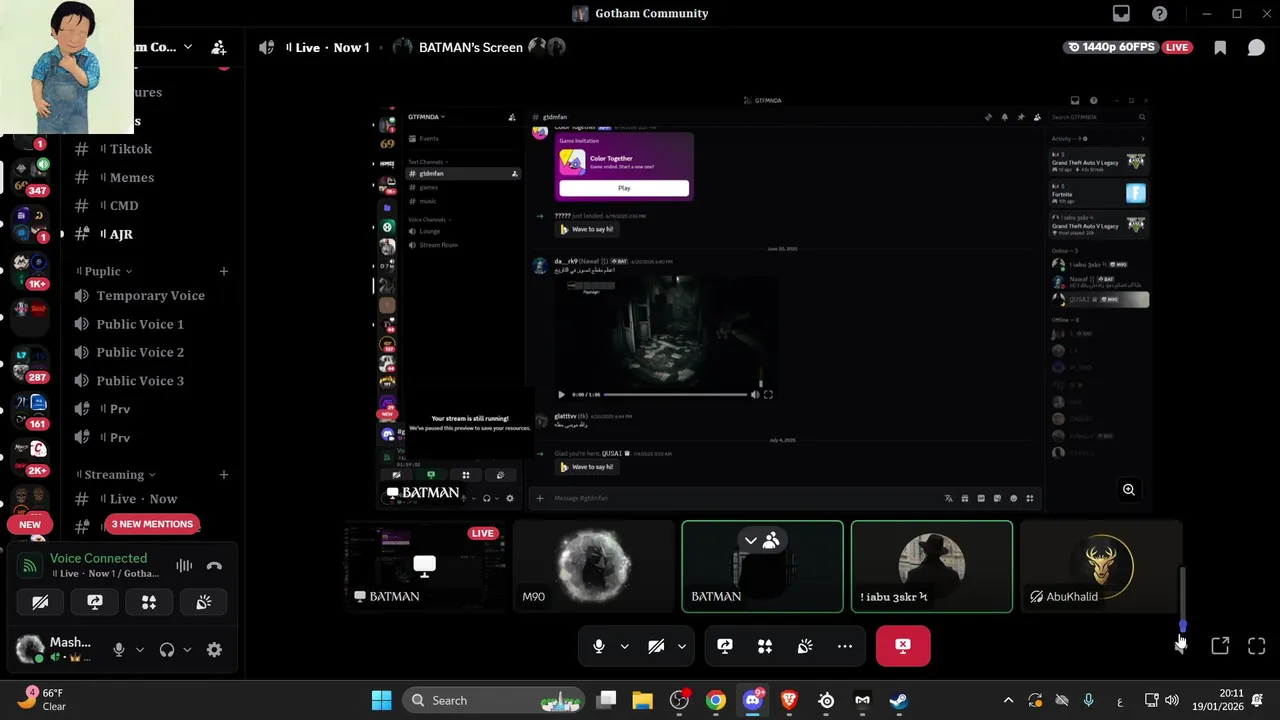The height and width of the screenshot is (720, 1280).
Task: Open Steam from the taskbar
Action: (899, 700)
